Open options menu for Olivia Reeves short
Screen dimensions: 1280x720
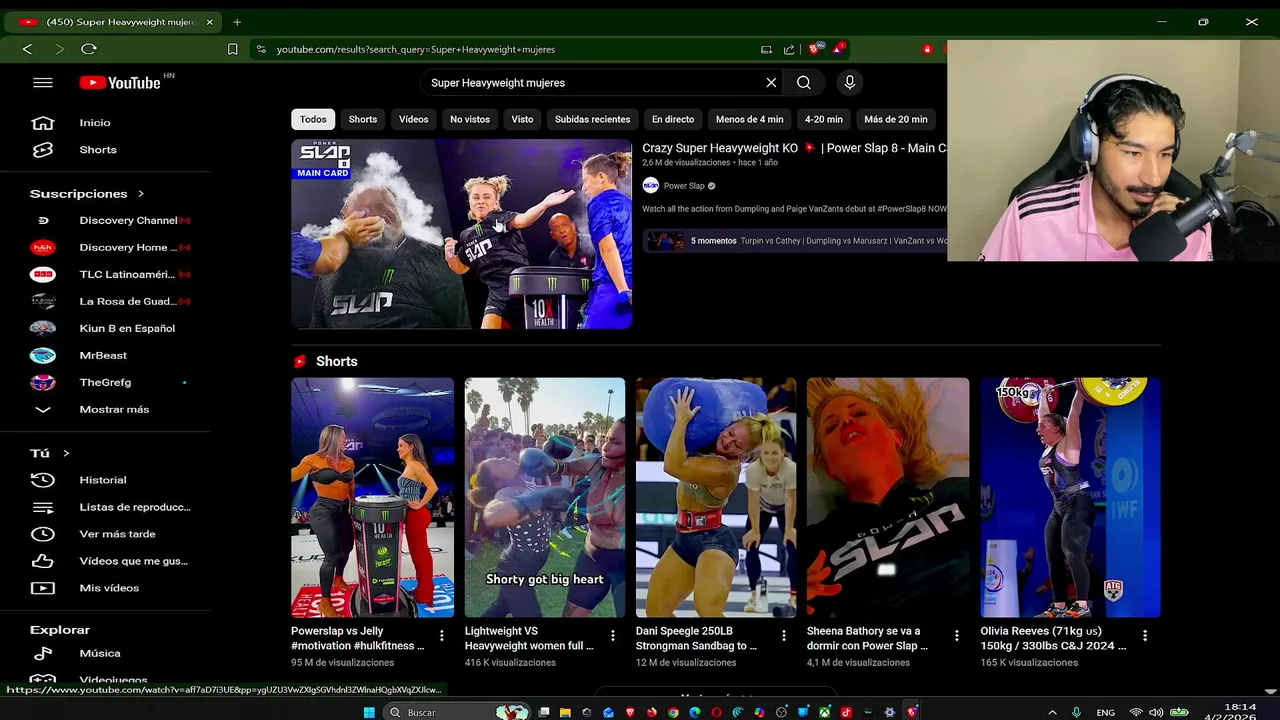pos(1145,635)
